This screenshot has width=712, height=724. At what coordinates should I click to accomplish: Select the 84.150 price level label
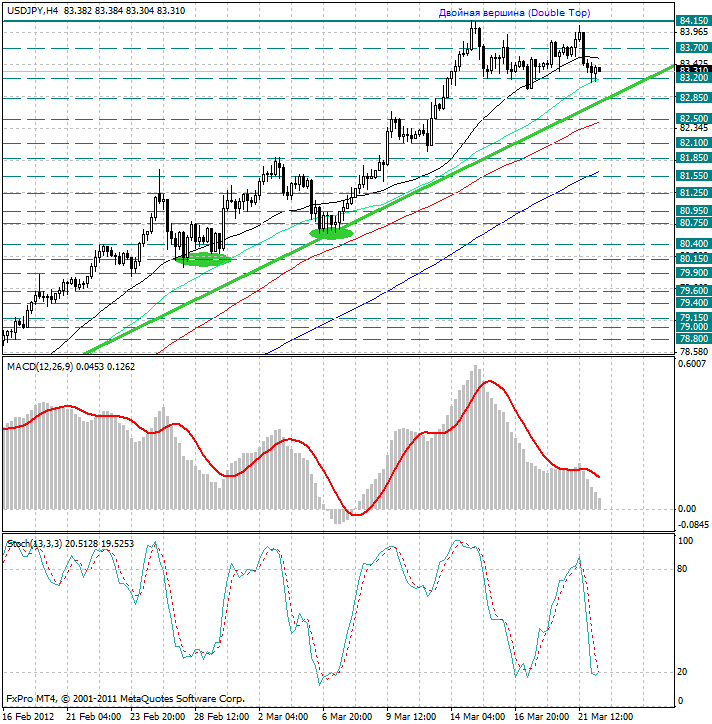point(694,21)
